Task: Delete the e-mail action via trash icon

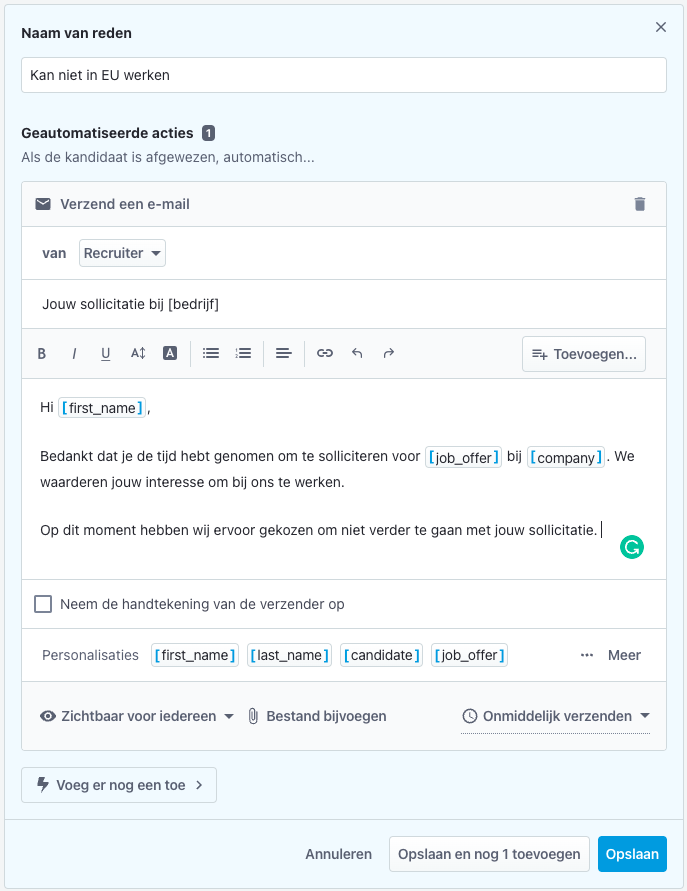Action: (640, 203)
